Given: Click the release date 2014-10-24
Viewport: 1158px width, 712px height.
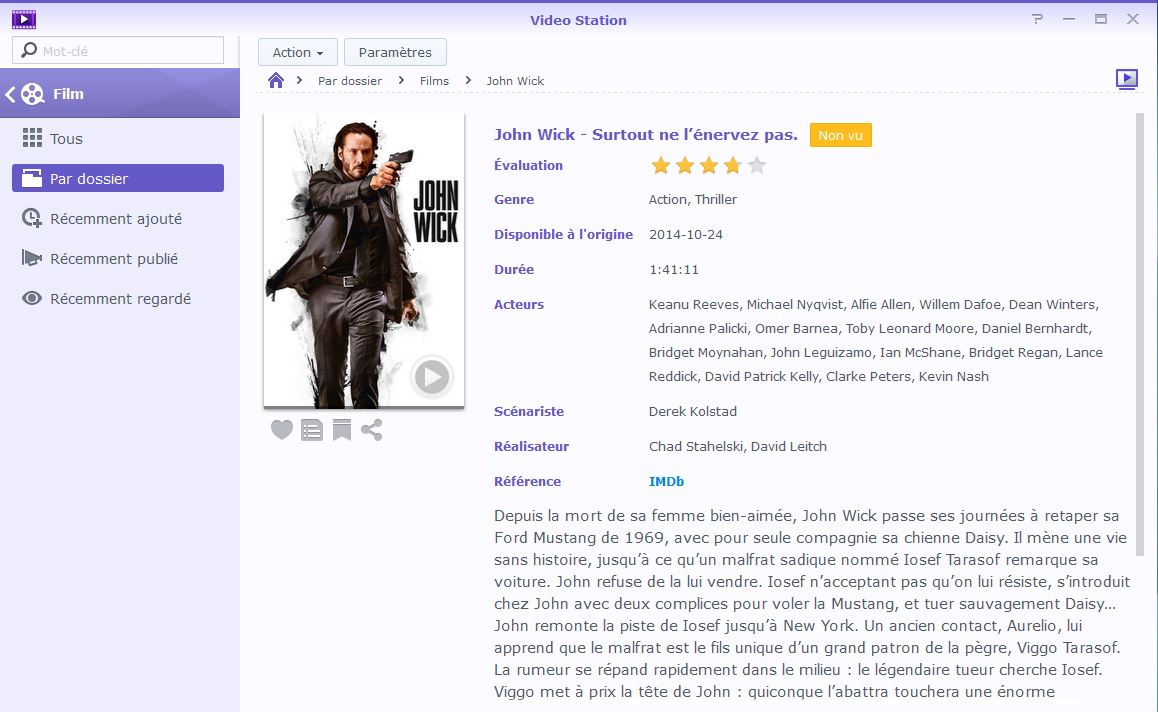Looking at the screenshot, I should (685, 235).
